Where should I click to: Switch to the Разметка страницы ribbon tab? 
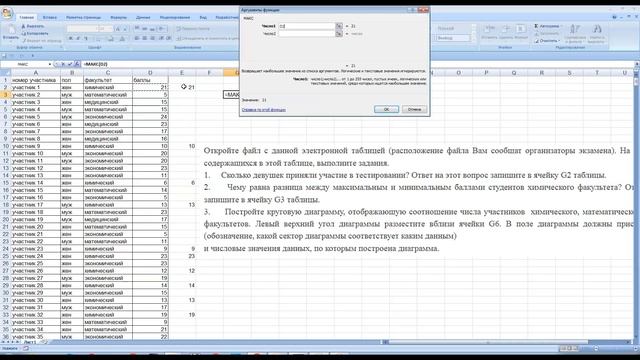[x=83, y=18]
